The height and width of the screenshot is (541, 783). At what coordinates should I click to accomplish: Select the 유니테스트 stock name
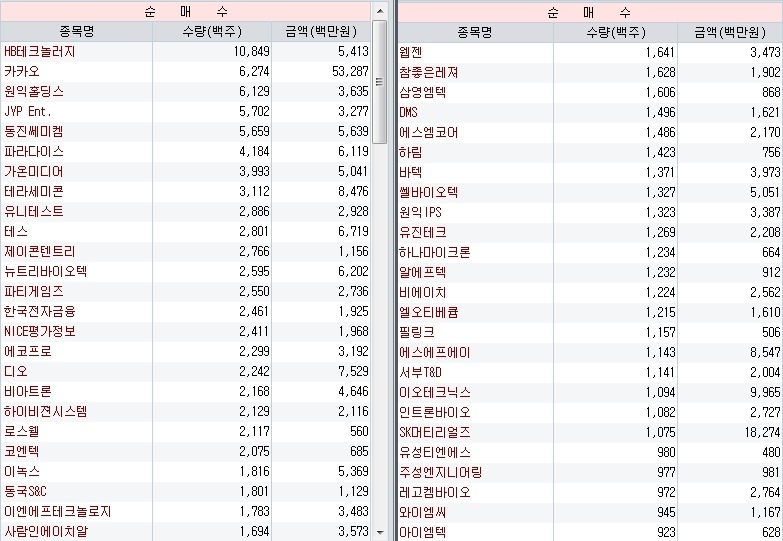pos(33,211)
